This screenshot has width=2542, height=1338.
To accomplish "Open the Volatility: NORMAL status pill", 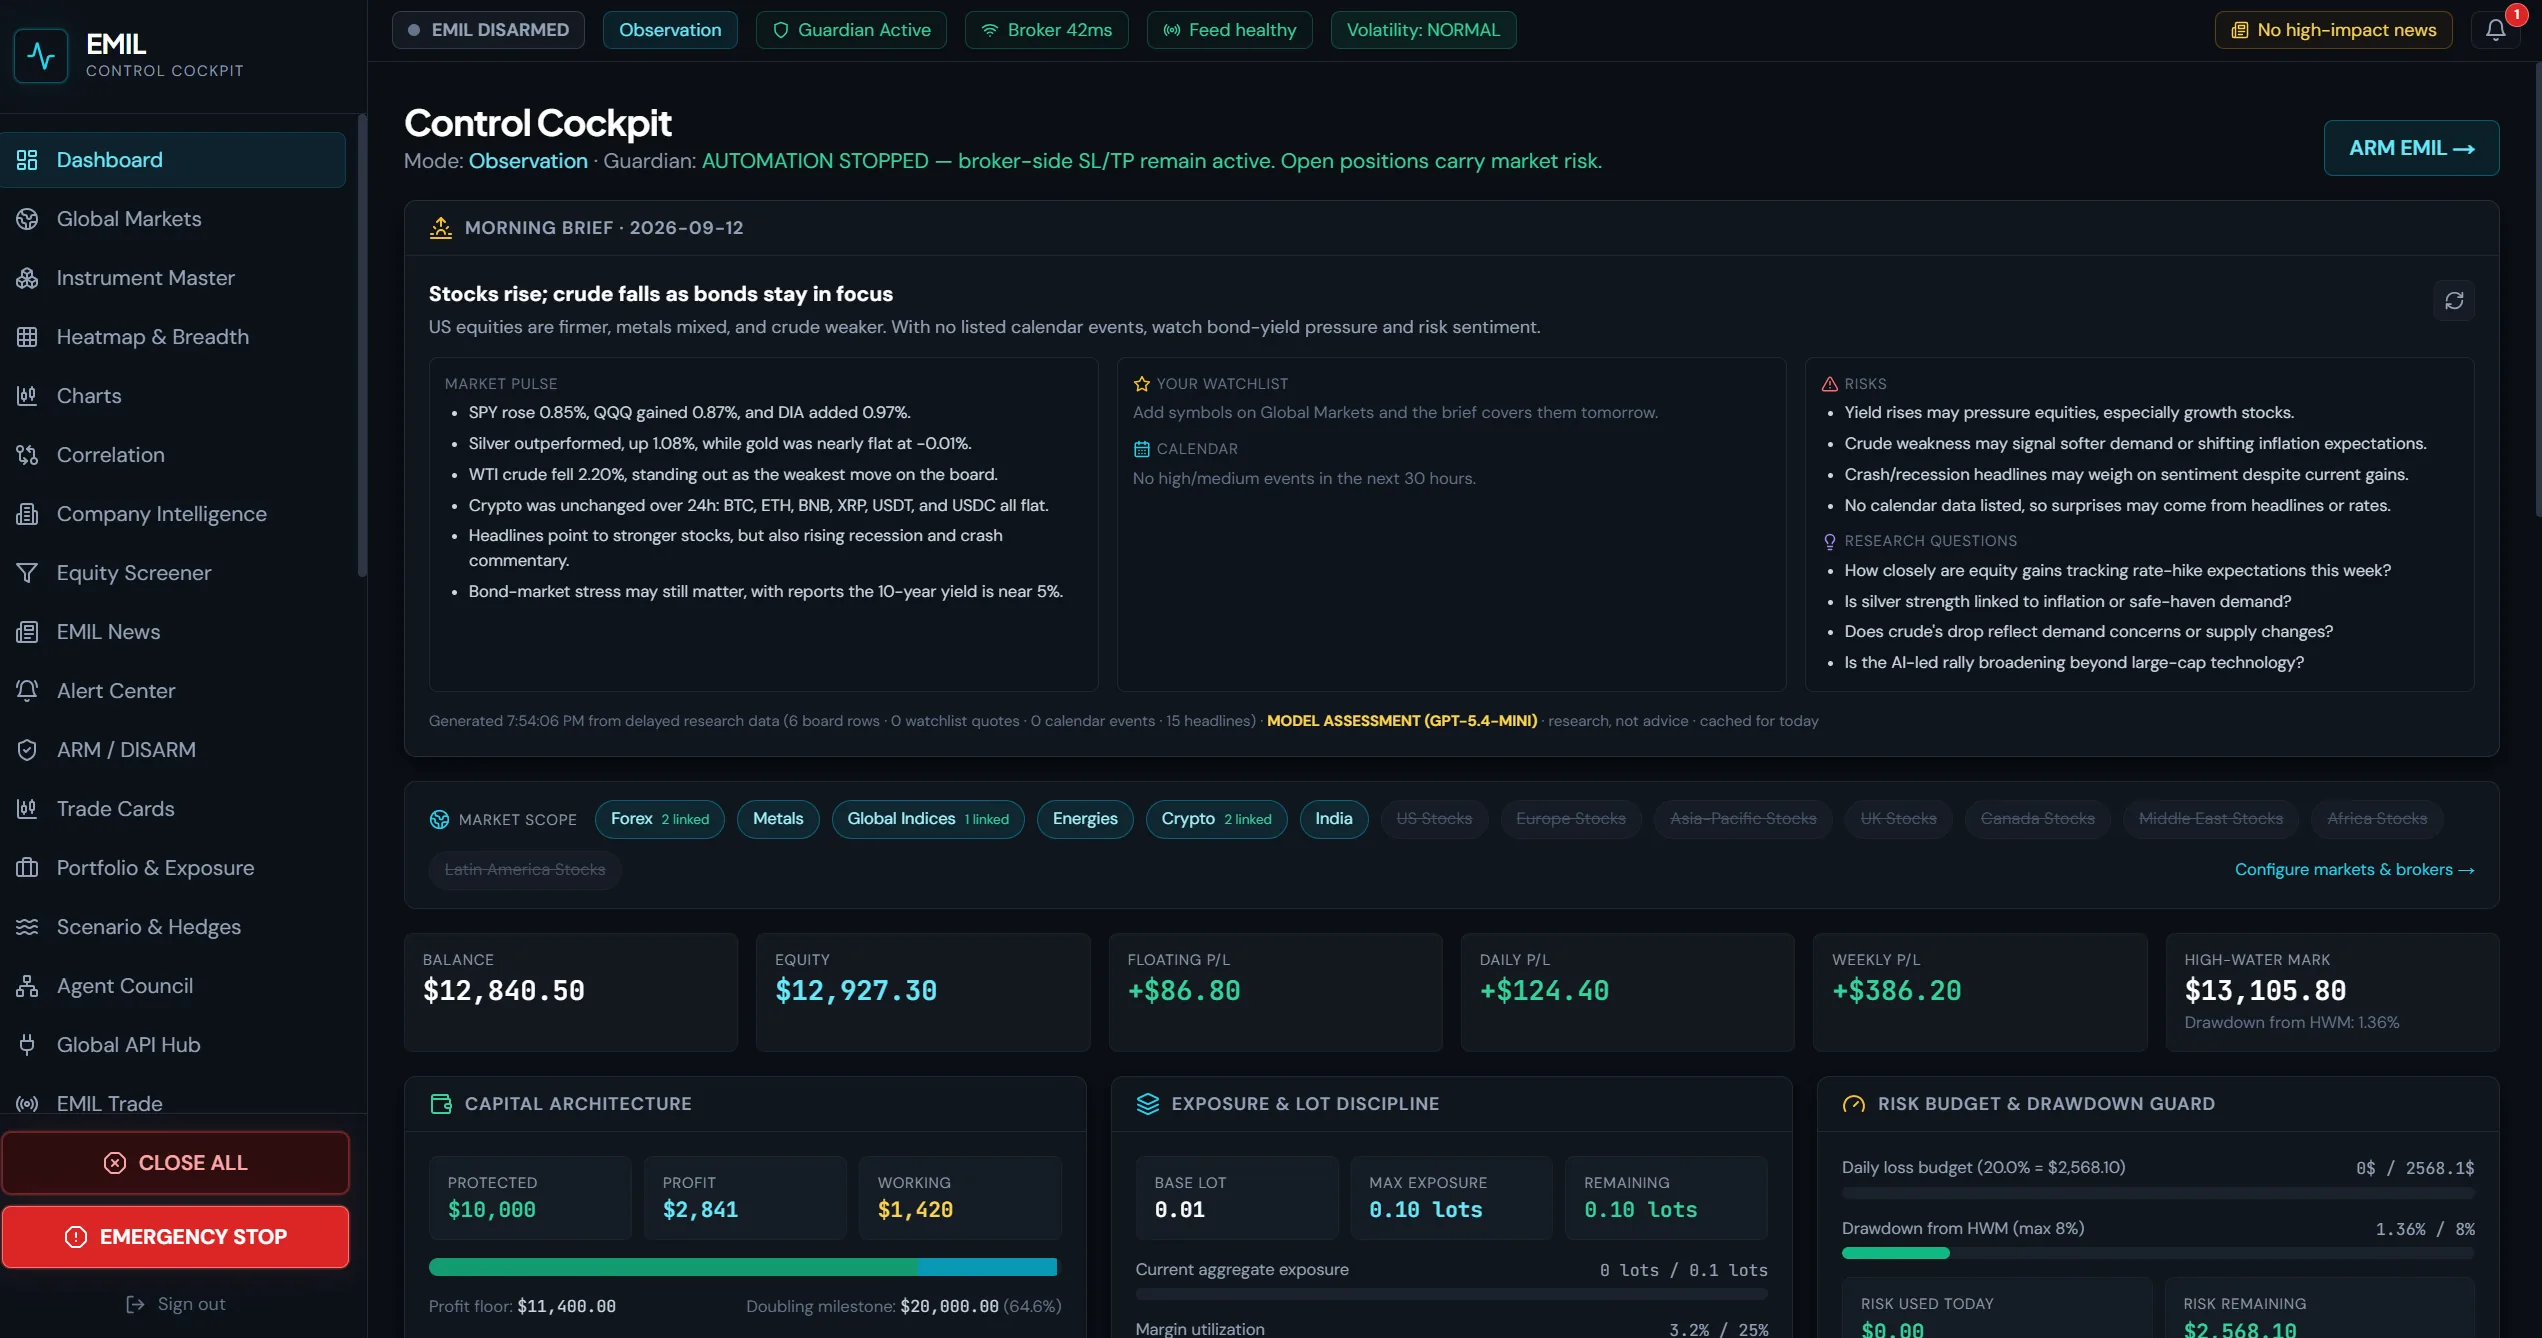I will tap(1423, 30).
